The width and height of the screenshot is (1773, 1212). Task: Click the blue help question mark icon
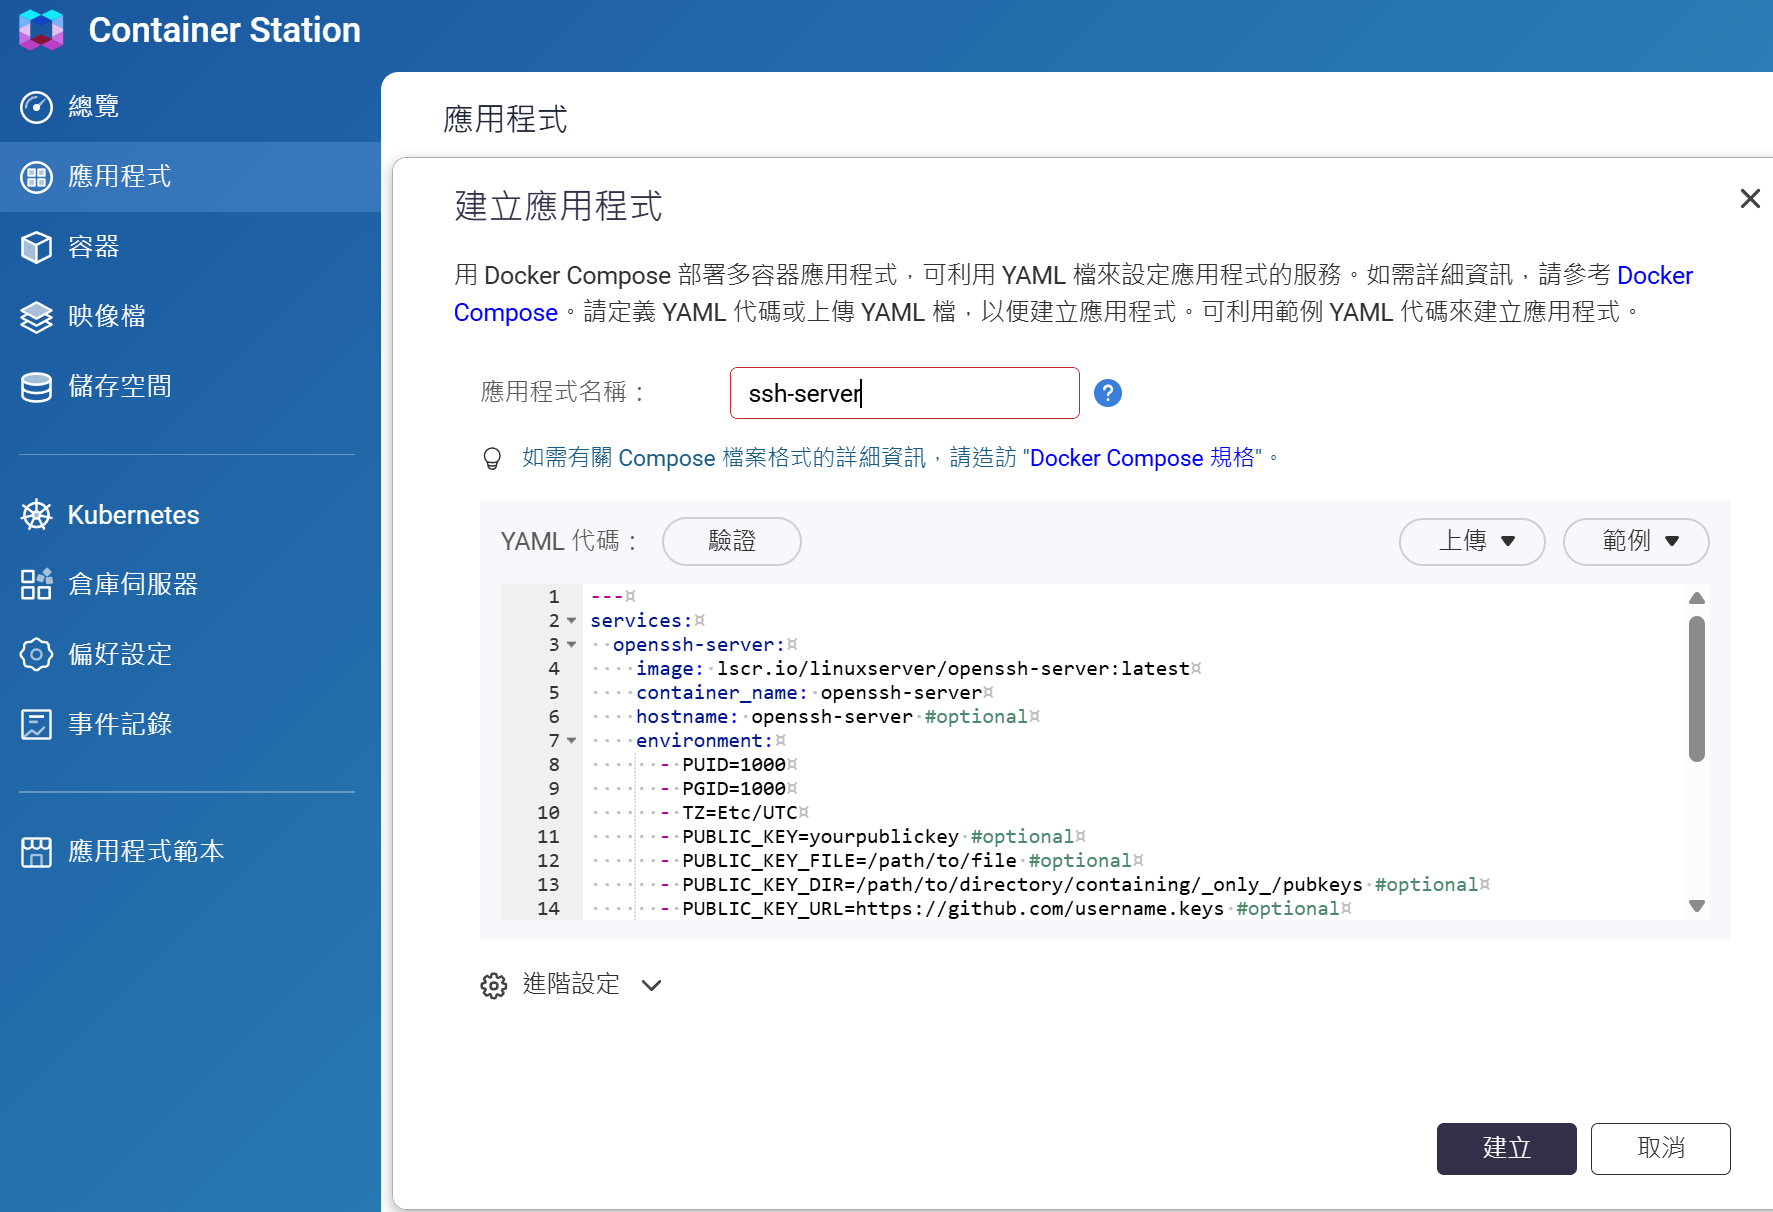pos(1107,393)
